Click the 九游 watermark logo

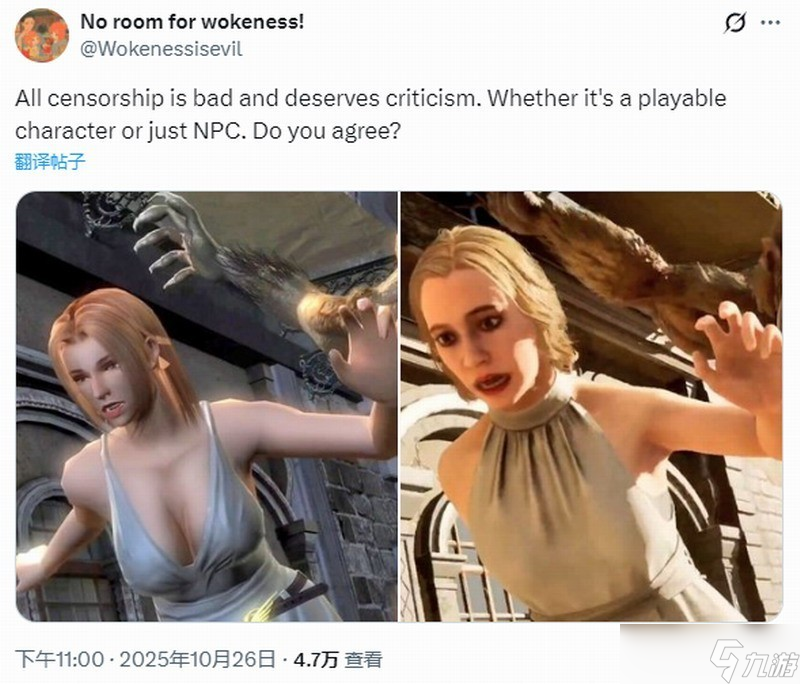754,660
